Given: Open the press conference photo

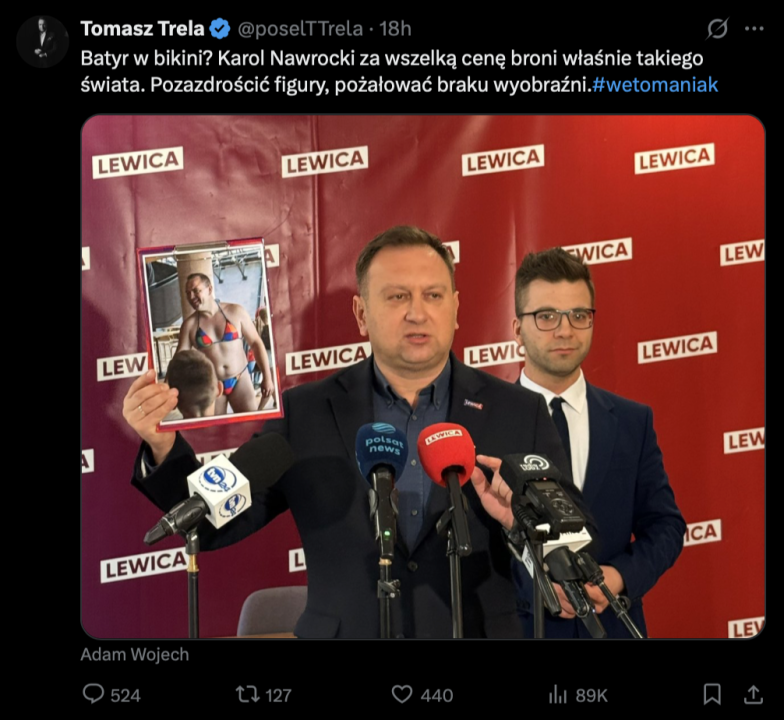Looking at the screenshot, I should [x=423, y=376].
